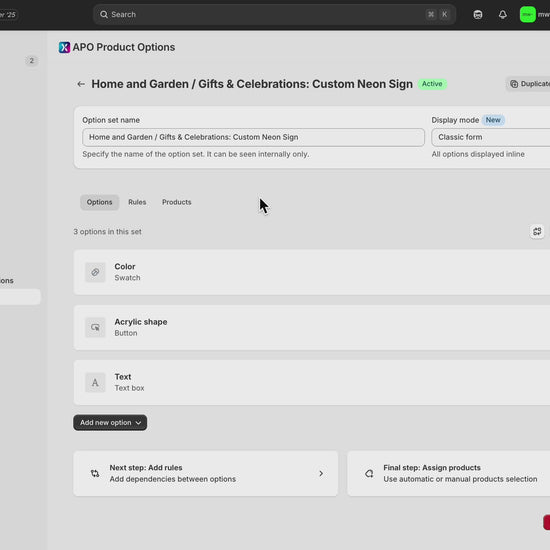Click the Duplicate icon button
This screenshot has width=550, height=550.
[x=528, y=84]
